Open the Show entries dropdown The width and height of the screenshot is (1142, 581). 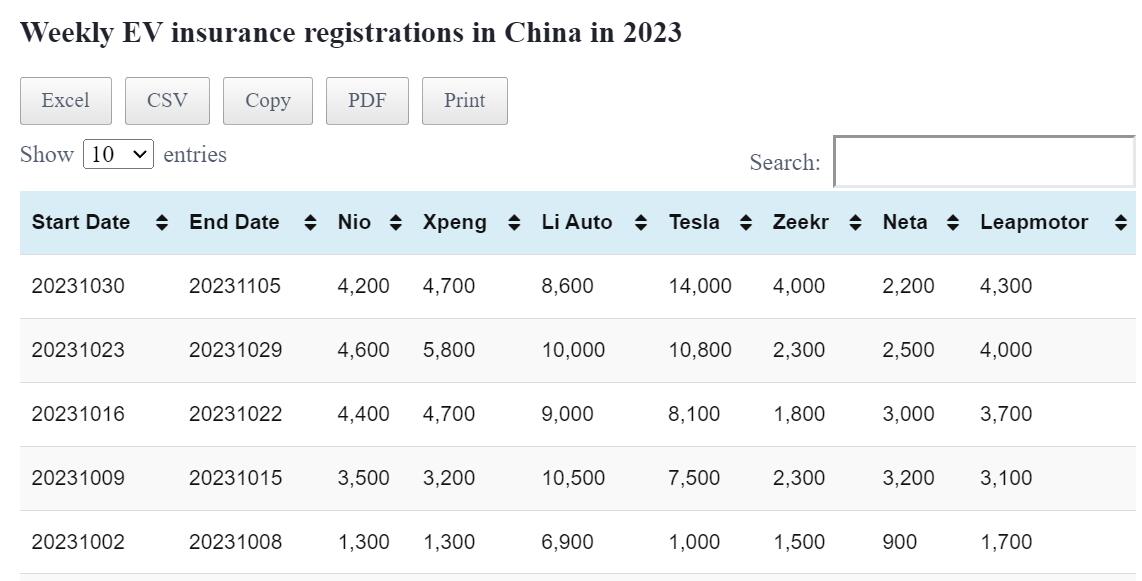118,154
